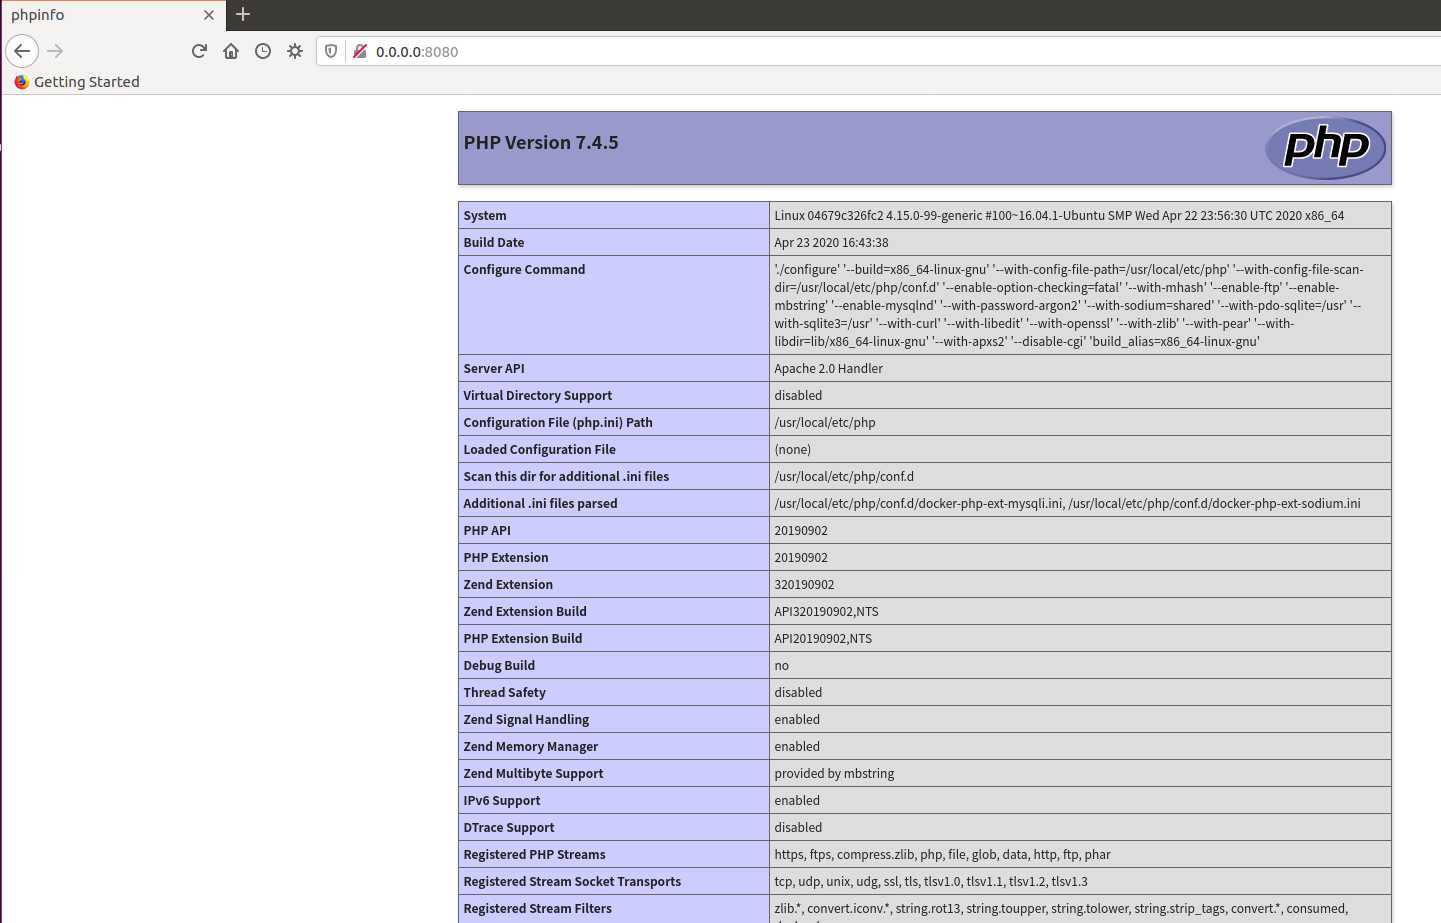Viewport: 1441px width, 923px height.
Task: Select the "Registered PHP Streams" label
Action: pyautogui.click(x=535, y=855)
